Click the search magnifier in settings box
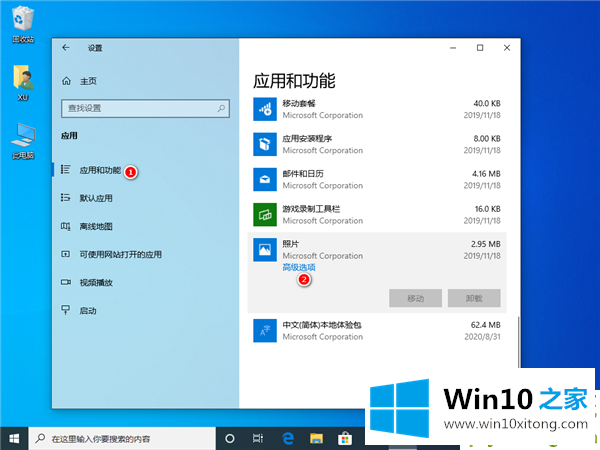 pos(221,108)
